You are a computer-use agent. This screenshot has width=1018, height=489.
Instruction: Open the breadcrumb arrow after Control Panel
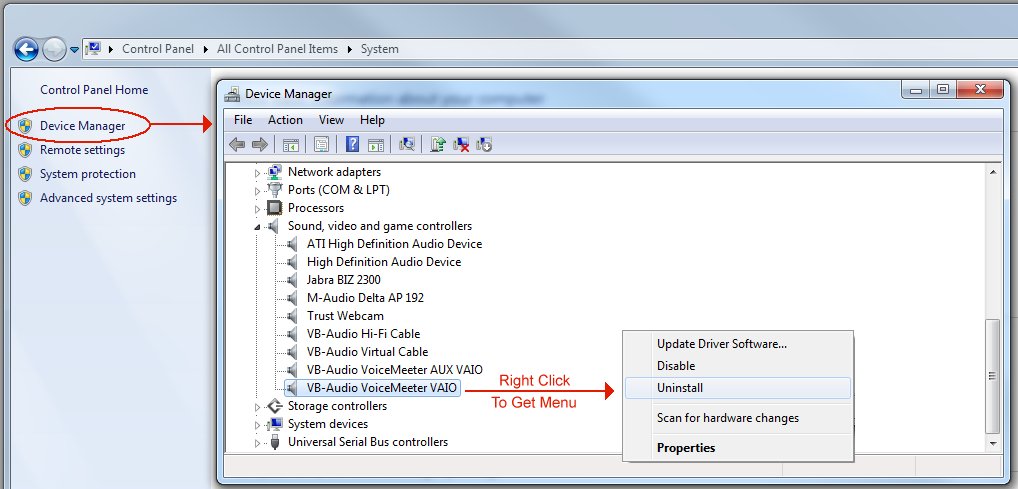click(x=206, y=49)
